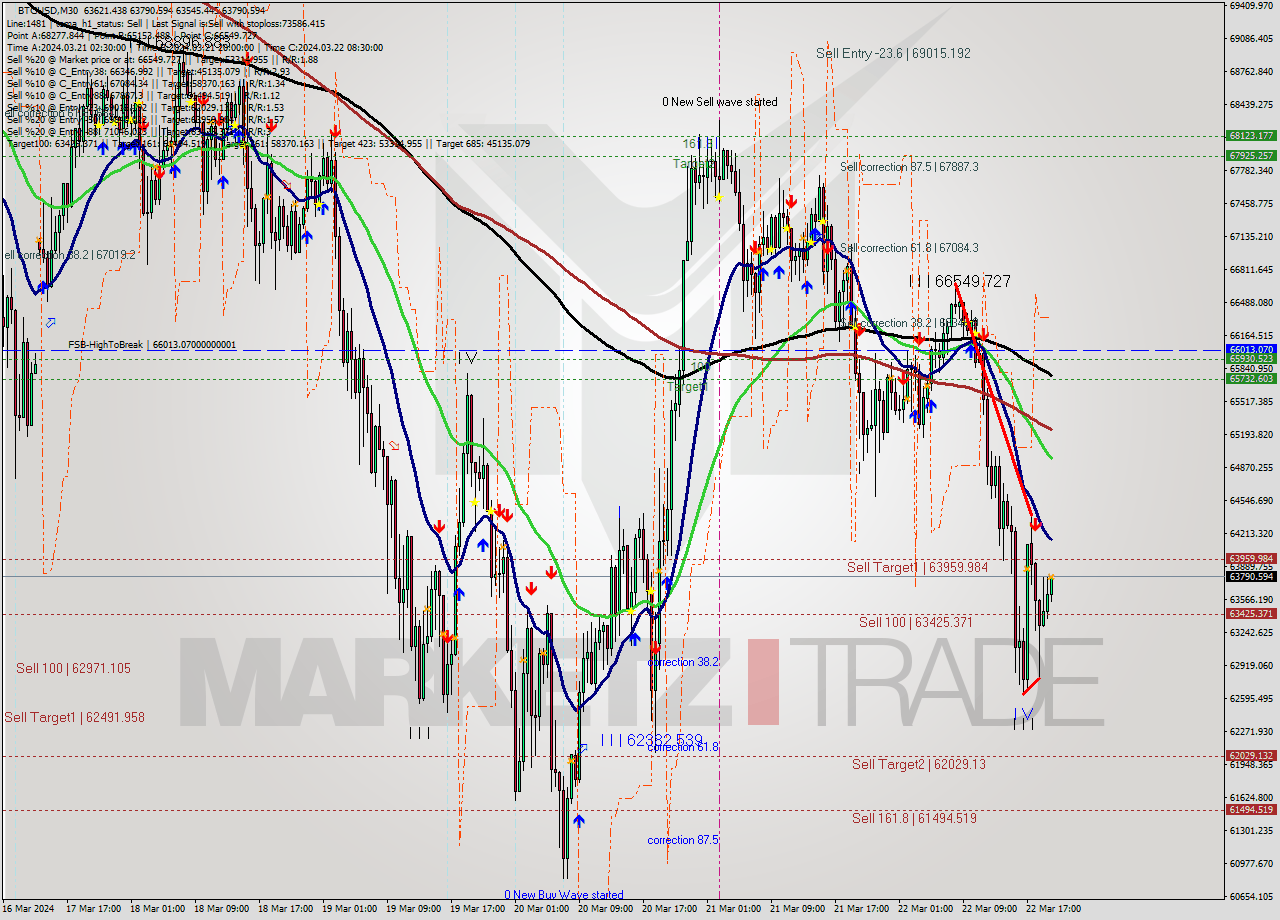The height and width of the screenshot is (920, 1280).
Task: Click the 67458.790 price axis value
Action: tap(1250, 203)
